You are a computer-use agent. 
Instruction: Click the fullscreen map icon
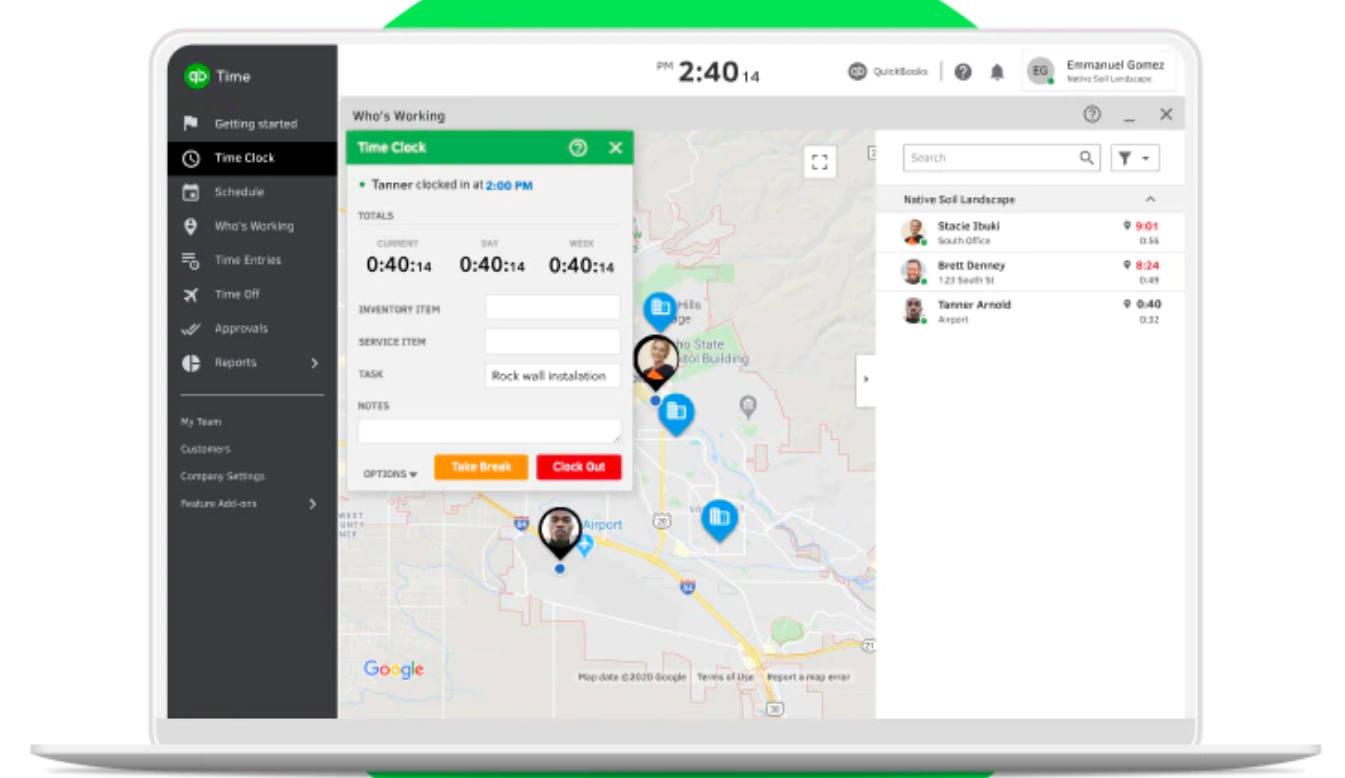coord(820,162)
